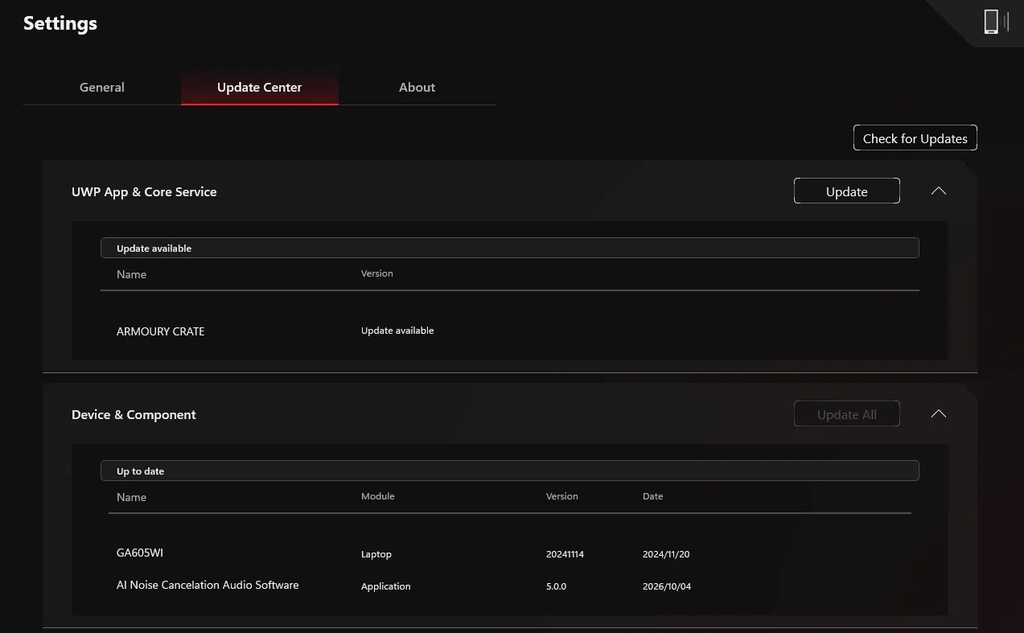Image resolution: width=1024 pixels, height=633 pixels.
Task: Collapse the UWP App & Core Service section
Action: [938, 191]
